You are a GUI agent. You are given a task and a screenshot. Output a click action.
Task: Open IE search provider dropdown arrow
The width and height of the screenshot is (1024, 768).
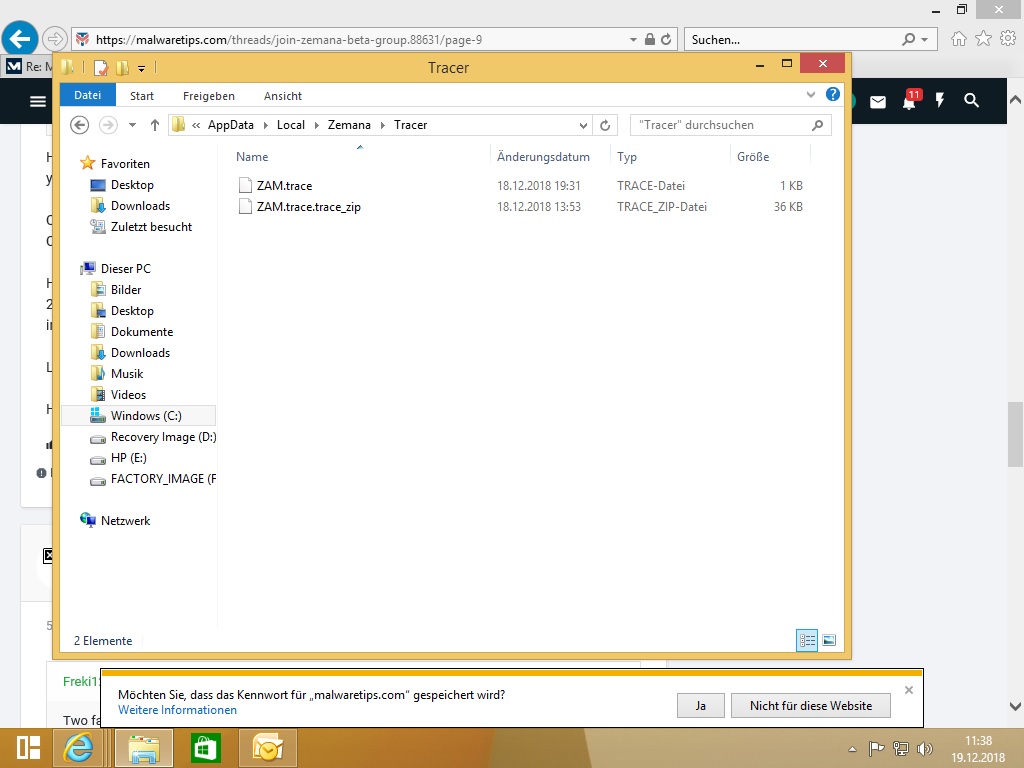924,39
